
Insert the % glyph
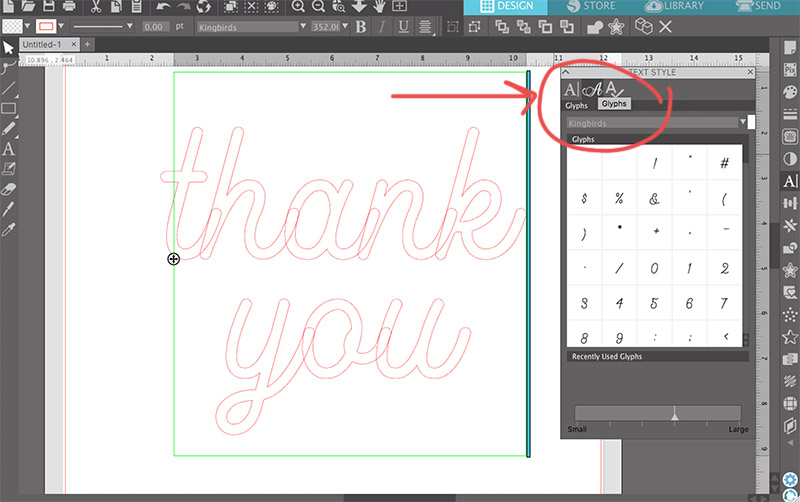(x=619, y=198)
